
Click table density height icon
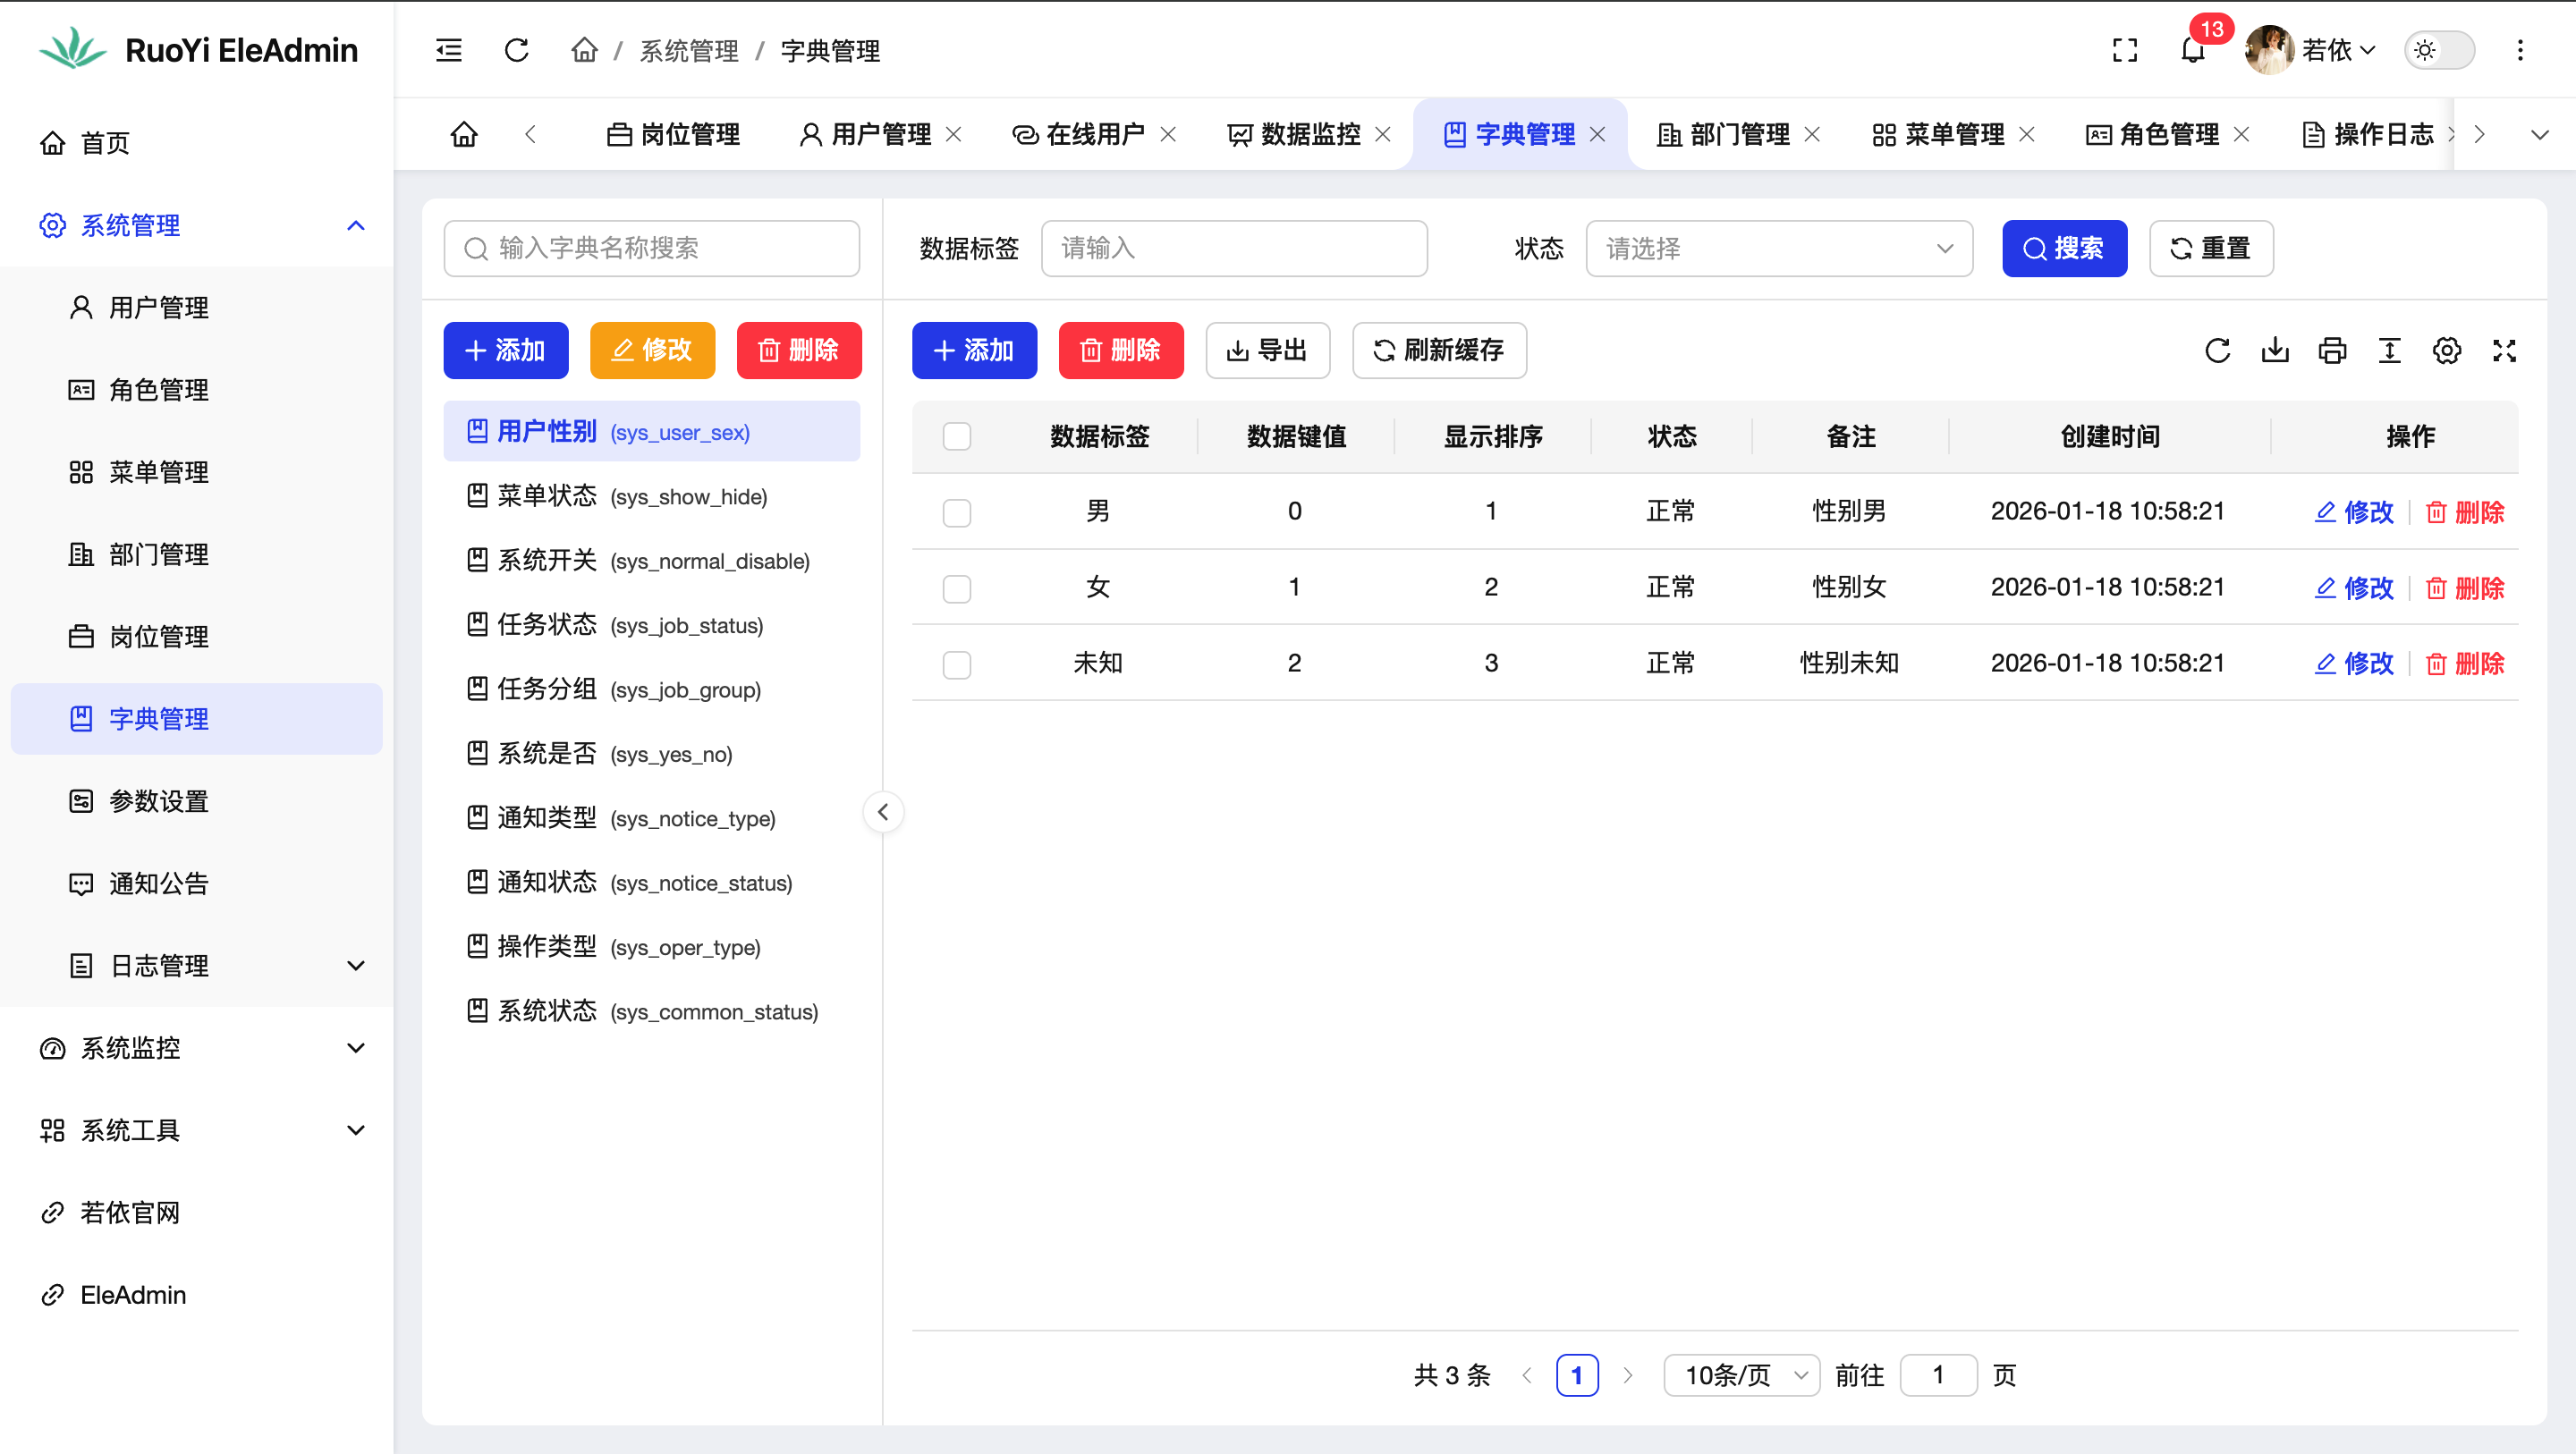2389,350
